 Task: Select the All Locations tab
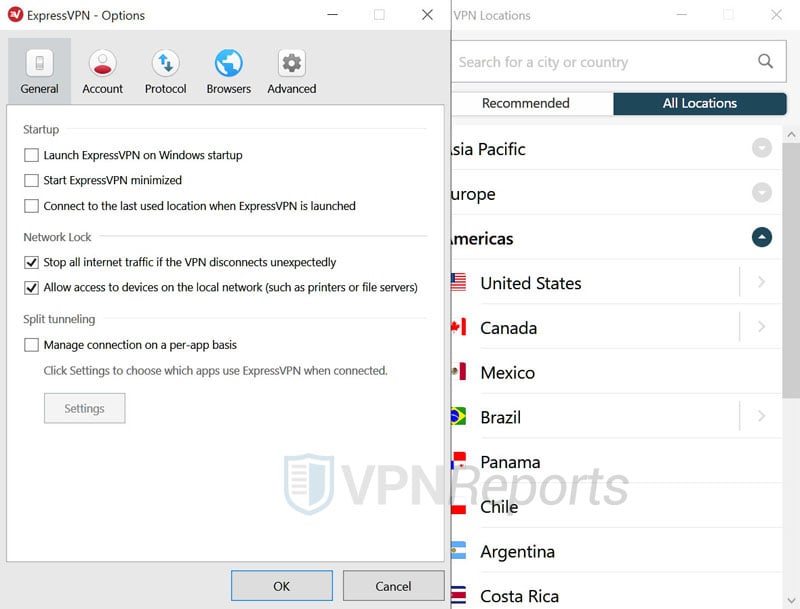pos(699,104)
